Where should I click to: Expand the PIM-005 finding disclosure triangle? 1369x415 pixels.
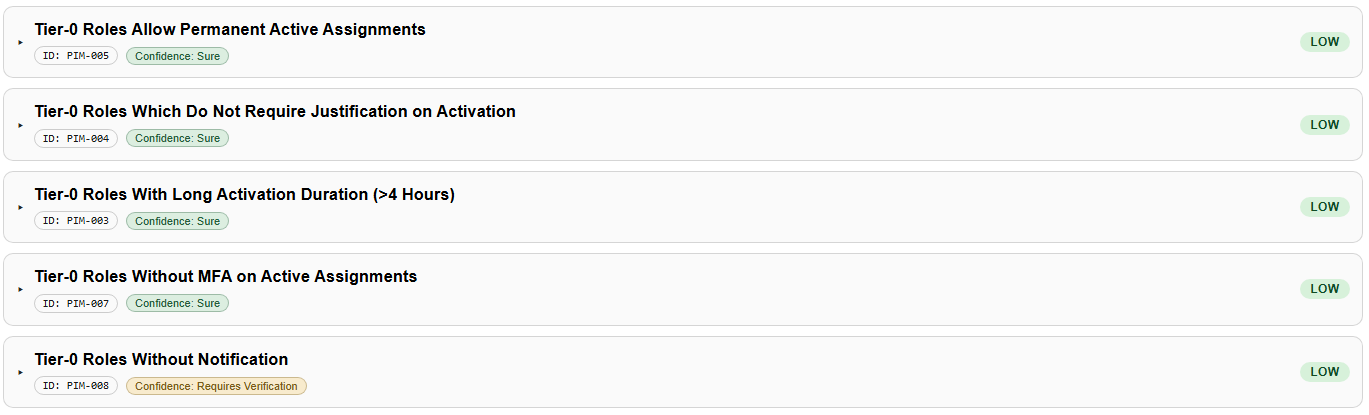(20, 43)
